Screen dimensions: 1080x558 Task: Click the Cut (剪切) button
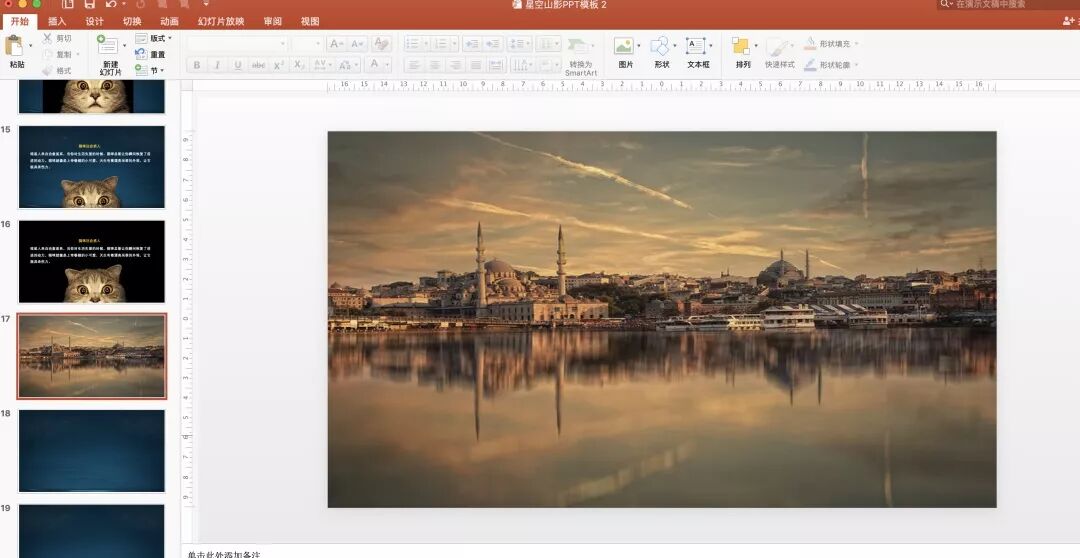[x=56, y=39]
